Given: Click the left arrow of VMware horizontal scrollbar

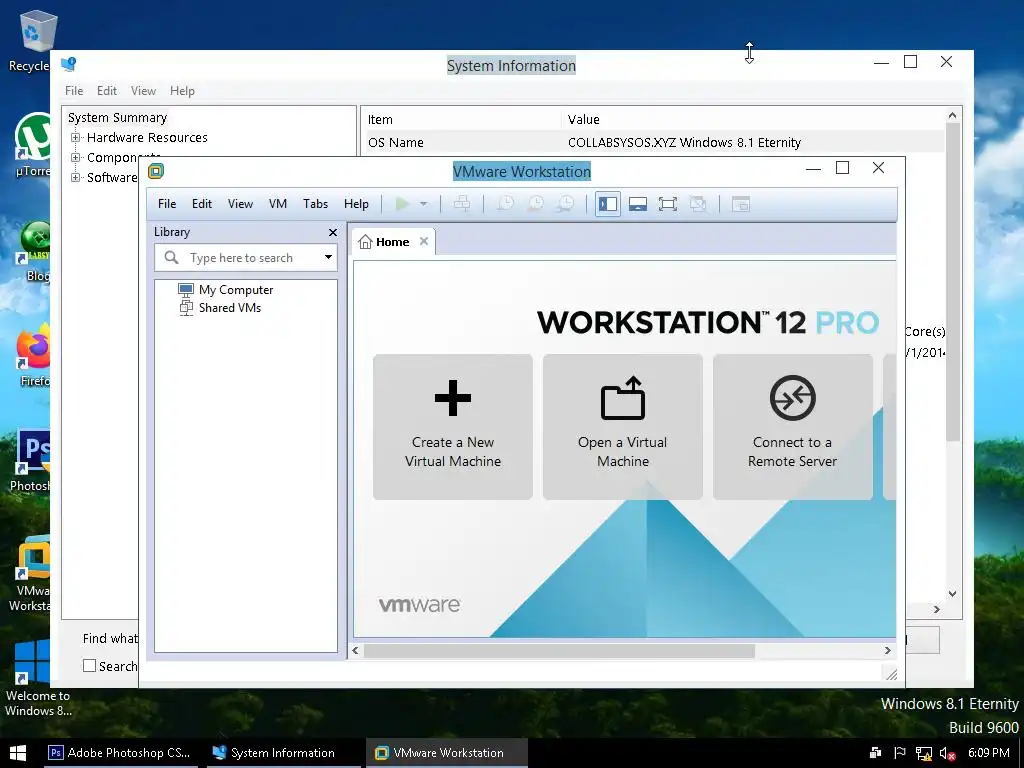Looking at the screenshot, I should coord(355,650).
